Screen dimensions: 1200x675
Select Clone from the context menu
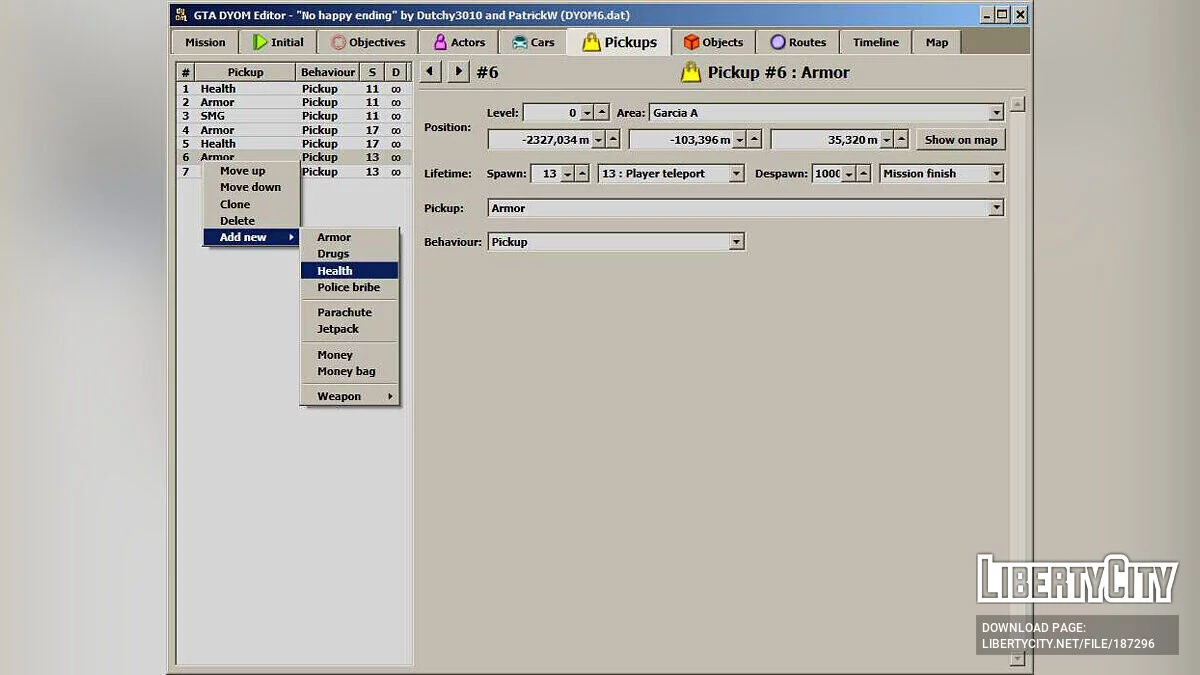pyautogui.click(x=234, y=204)
